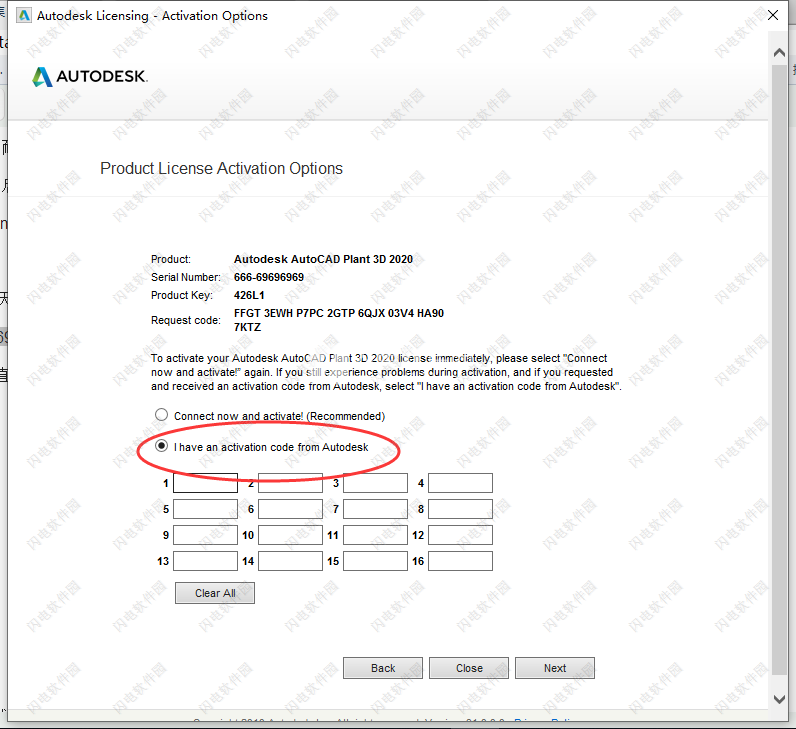The width and height of the screenshot is (796, 729).
Task: Proceed with the Next button
Action: 555,668
